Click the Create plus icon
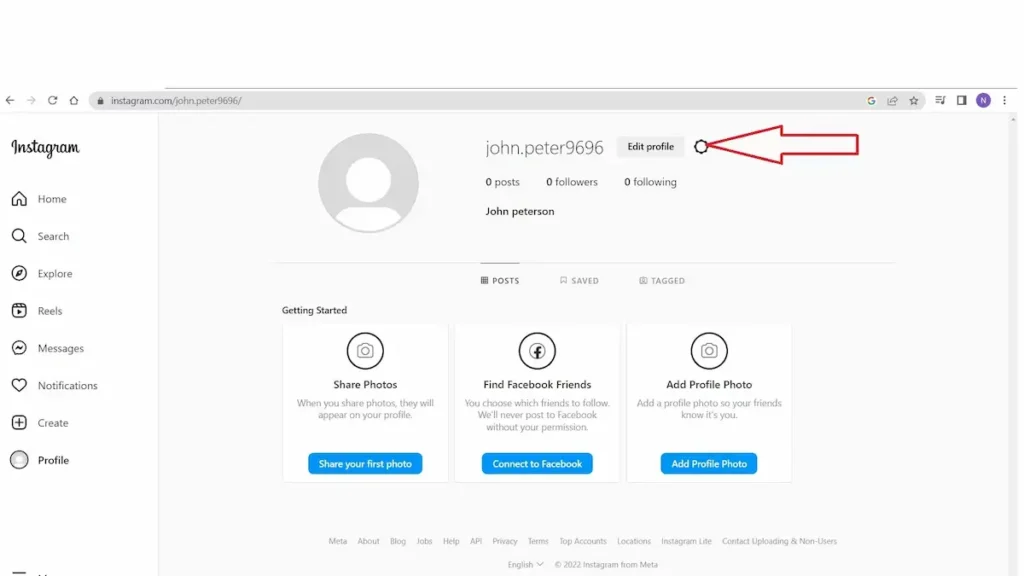Image resolution: width=1024 pixels, height=576 pixels. coord(19,423)
